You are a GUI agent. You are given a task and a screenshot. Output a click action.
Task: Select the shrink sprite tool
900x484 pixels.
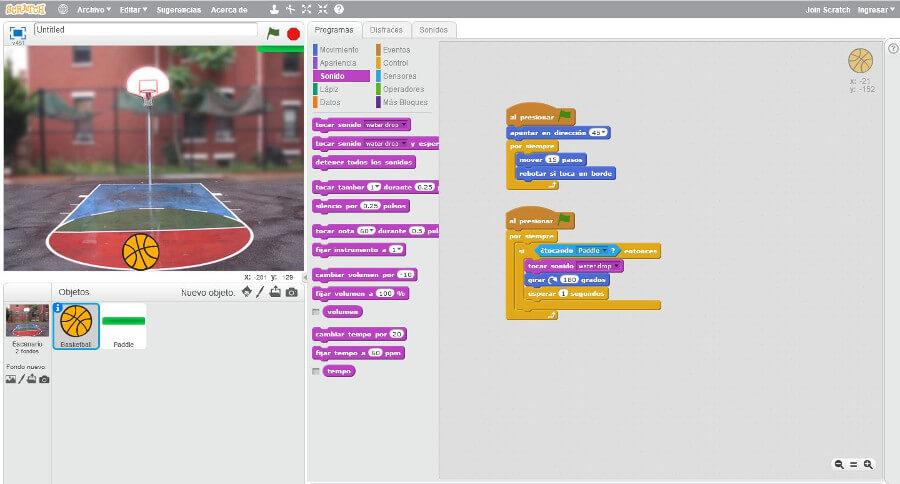[x=323, y=9]
